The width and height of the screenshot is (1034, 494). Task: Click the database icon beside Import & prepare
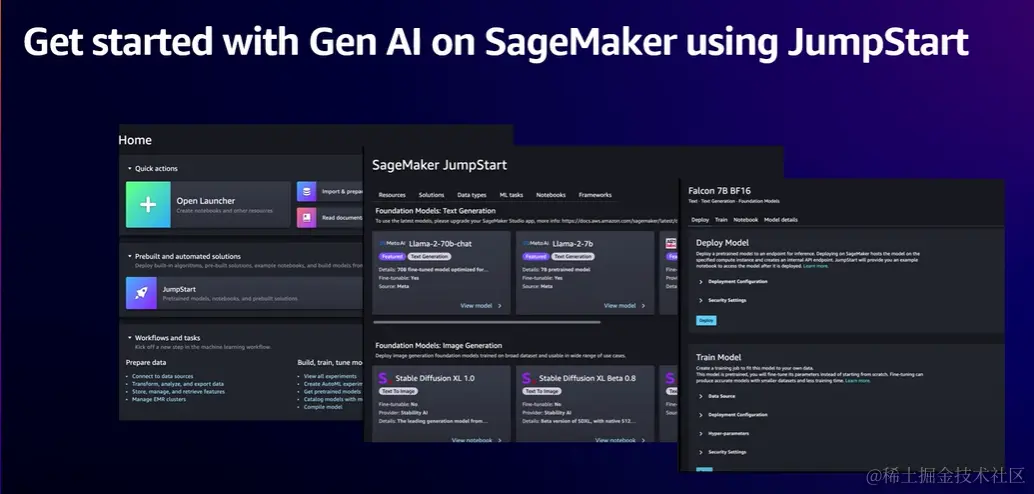click(x=307, y=191)
